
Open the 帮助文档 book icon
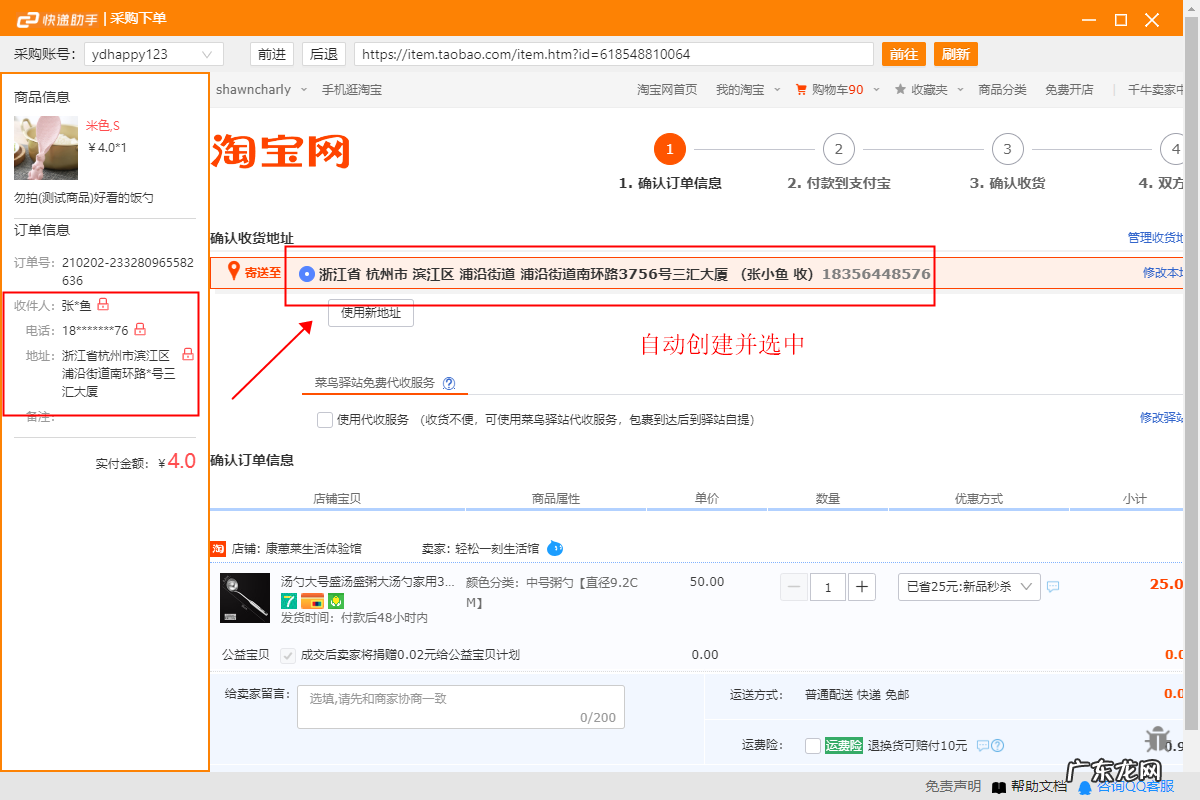tap(999, 787)
